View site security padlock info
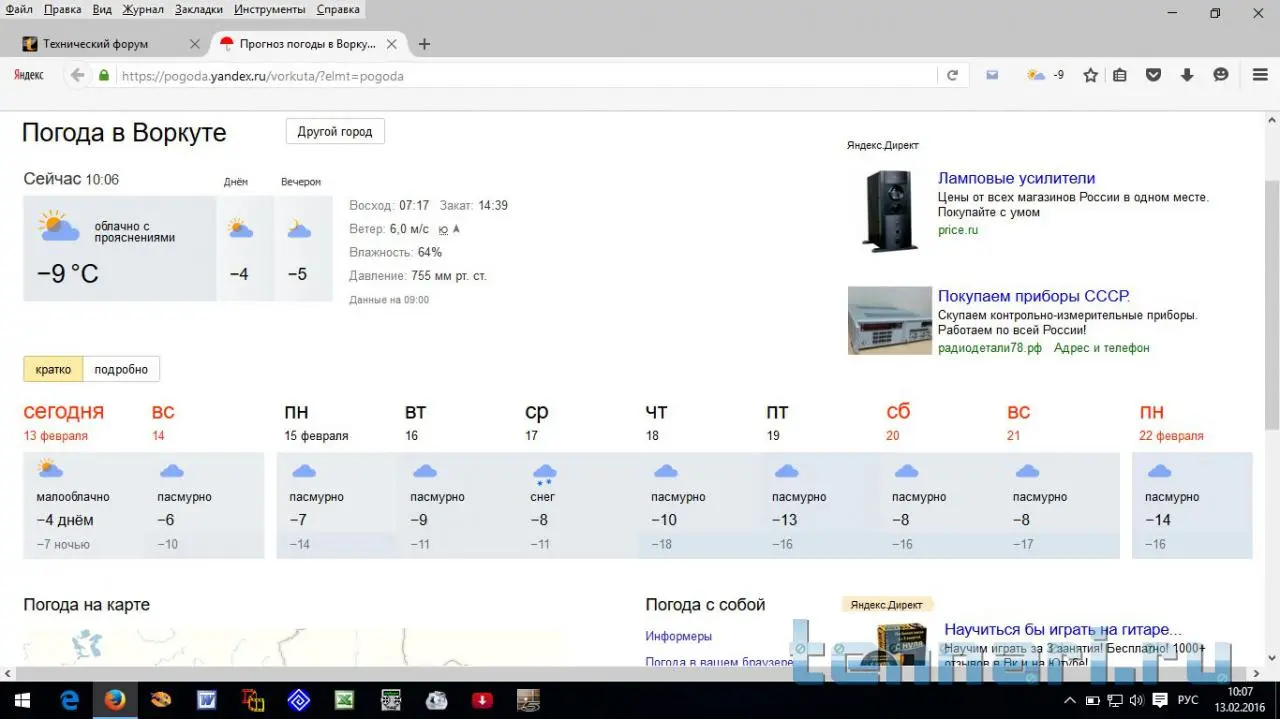 [104, 75]
